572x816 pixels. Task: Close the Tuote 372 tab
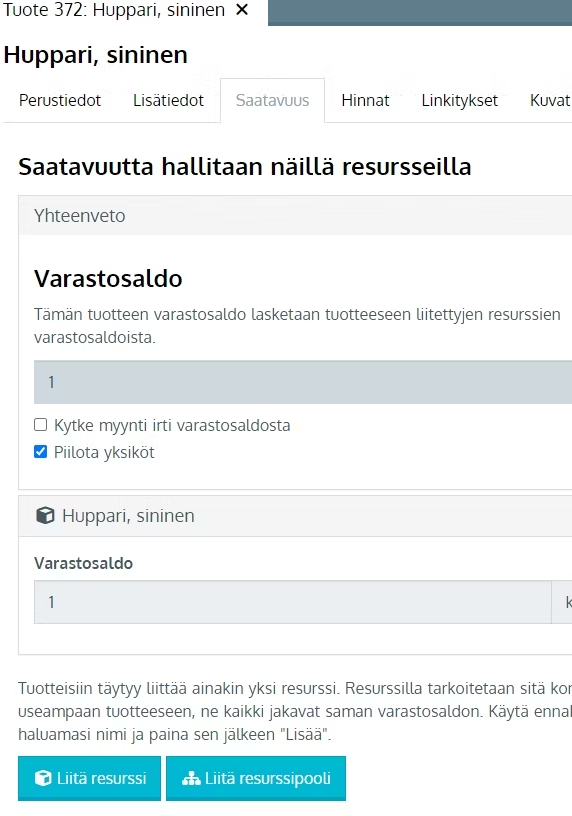(x=242, y=10)
